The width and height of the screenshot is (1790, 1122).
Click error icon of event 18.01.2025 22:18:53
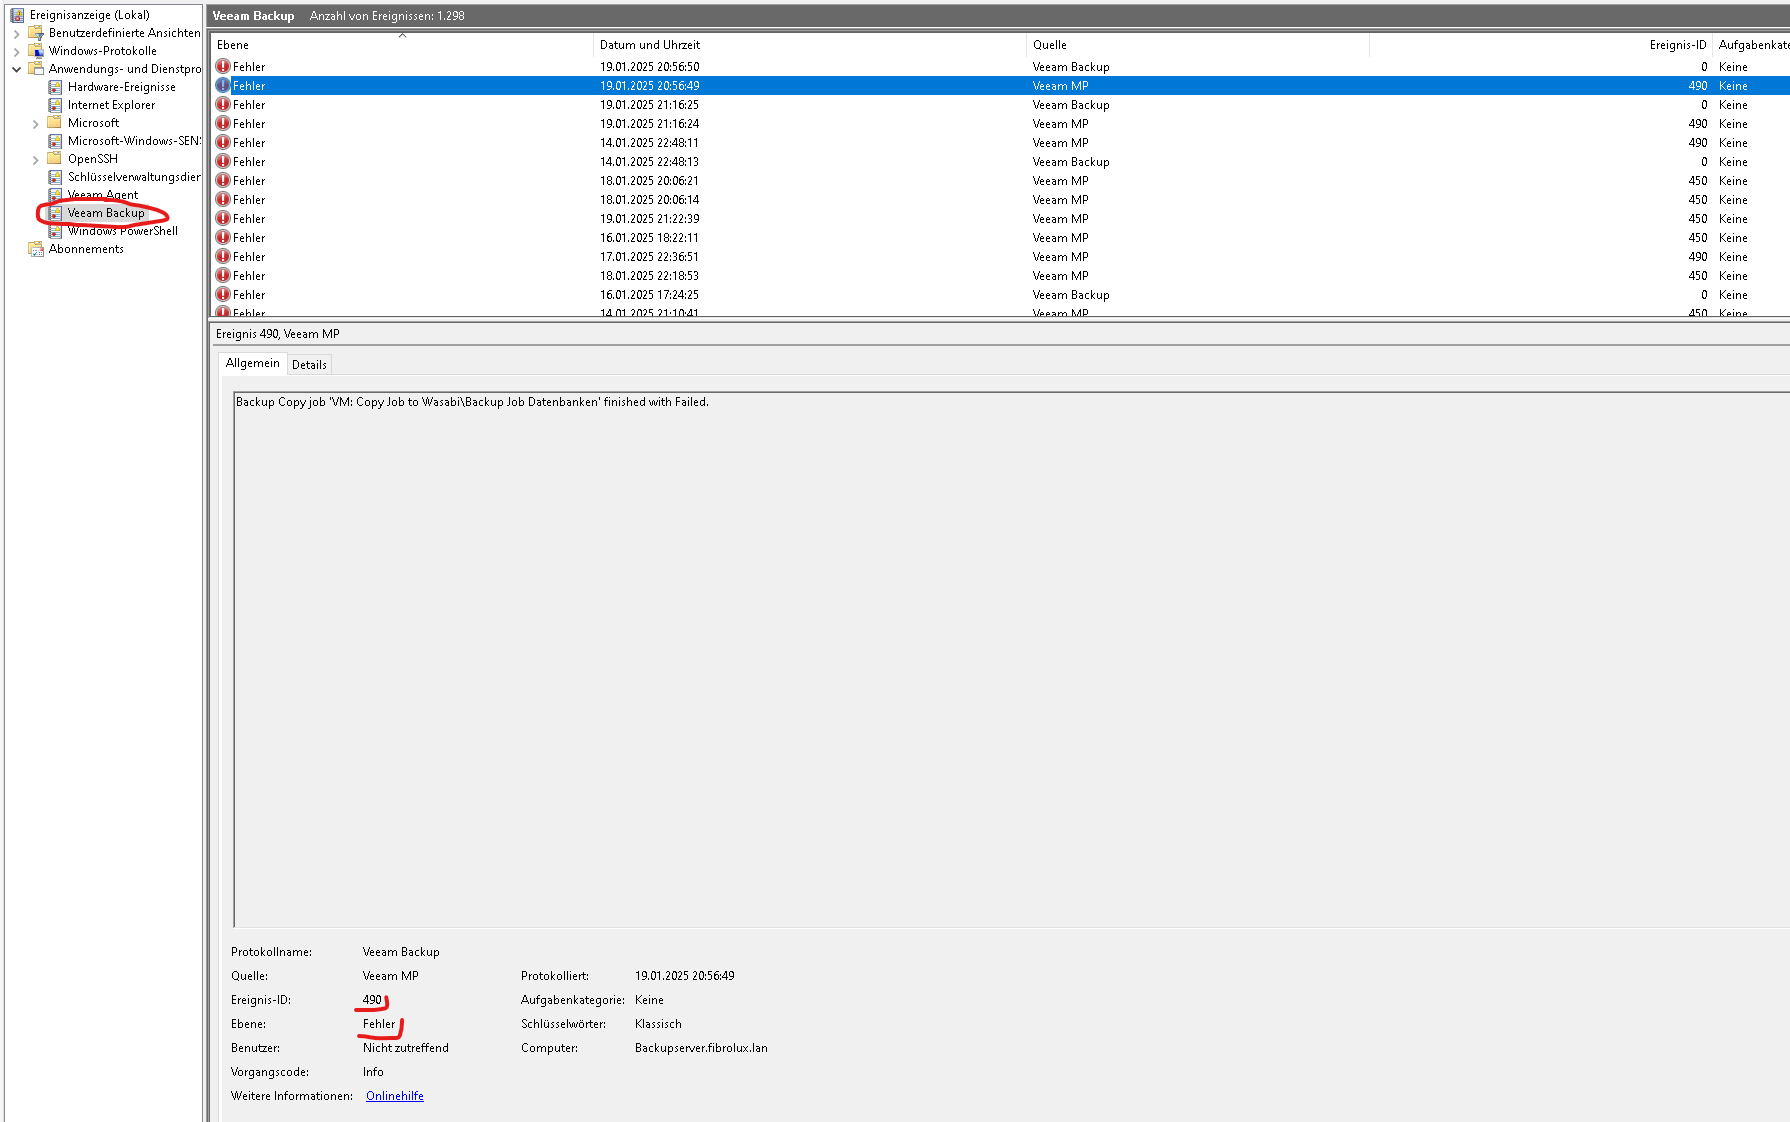[x=223, y=276]
